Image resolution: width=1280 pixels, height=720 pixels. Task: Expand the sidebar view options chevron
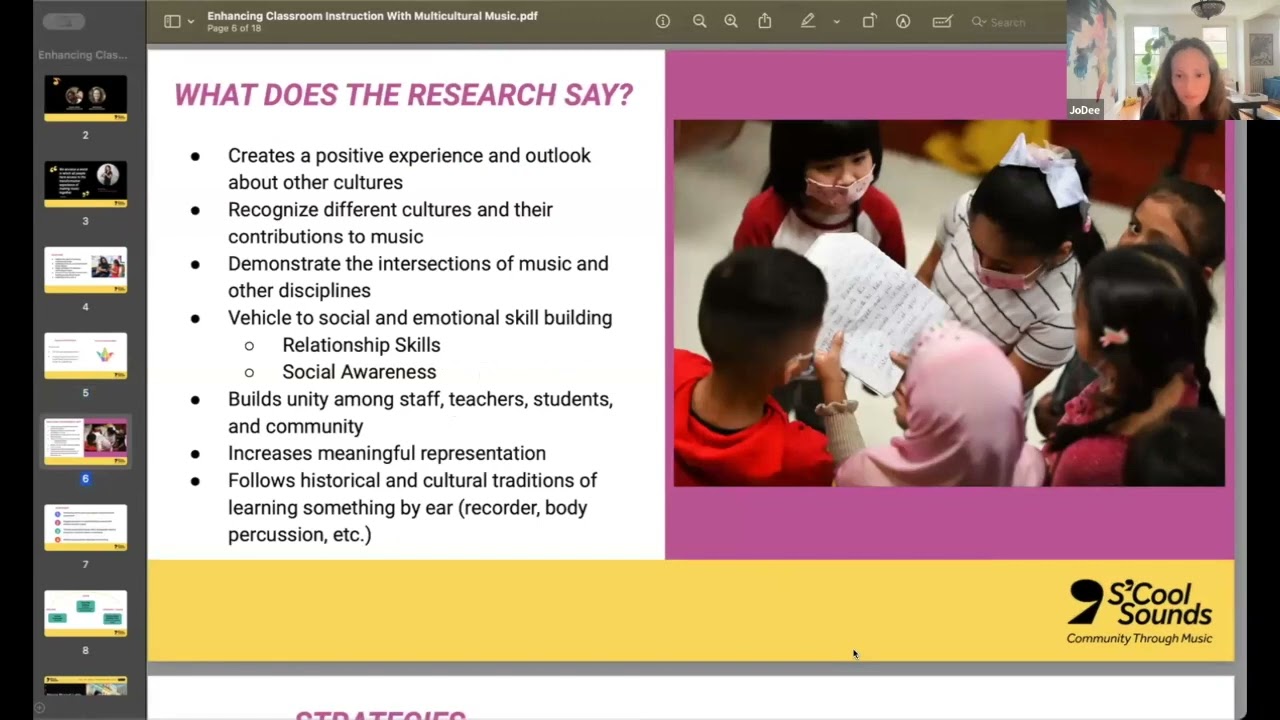pyautogui.click(x=190, y=22)
